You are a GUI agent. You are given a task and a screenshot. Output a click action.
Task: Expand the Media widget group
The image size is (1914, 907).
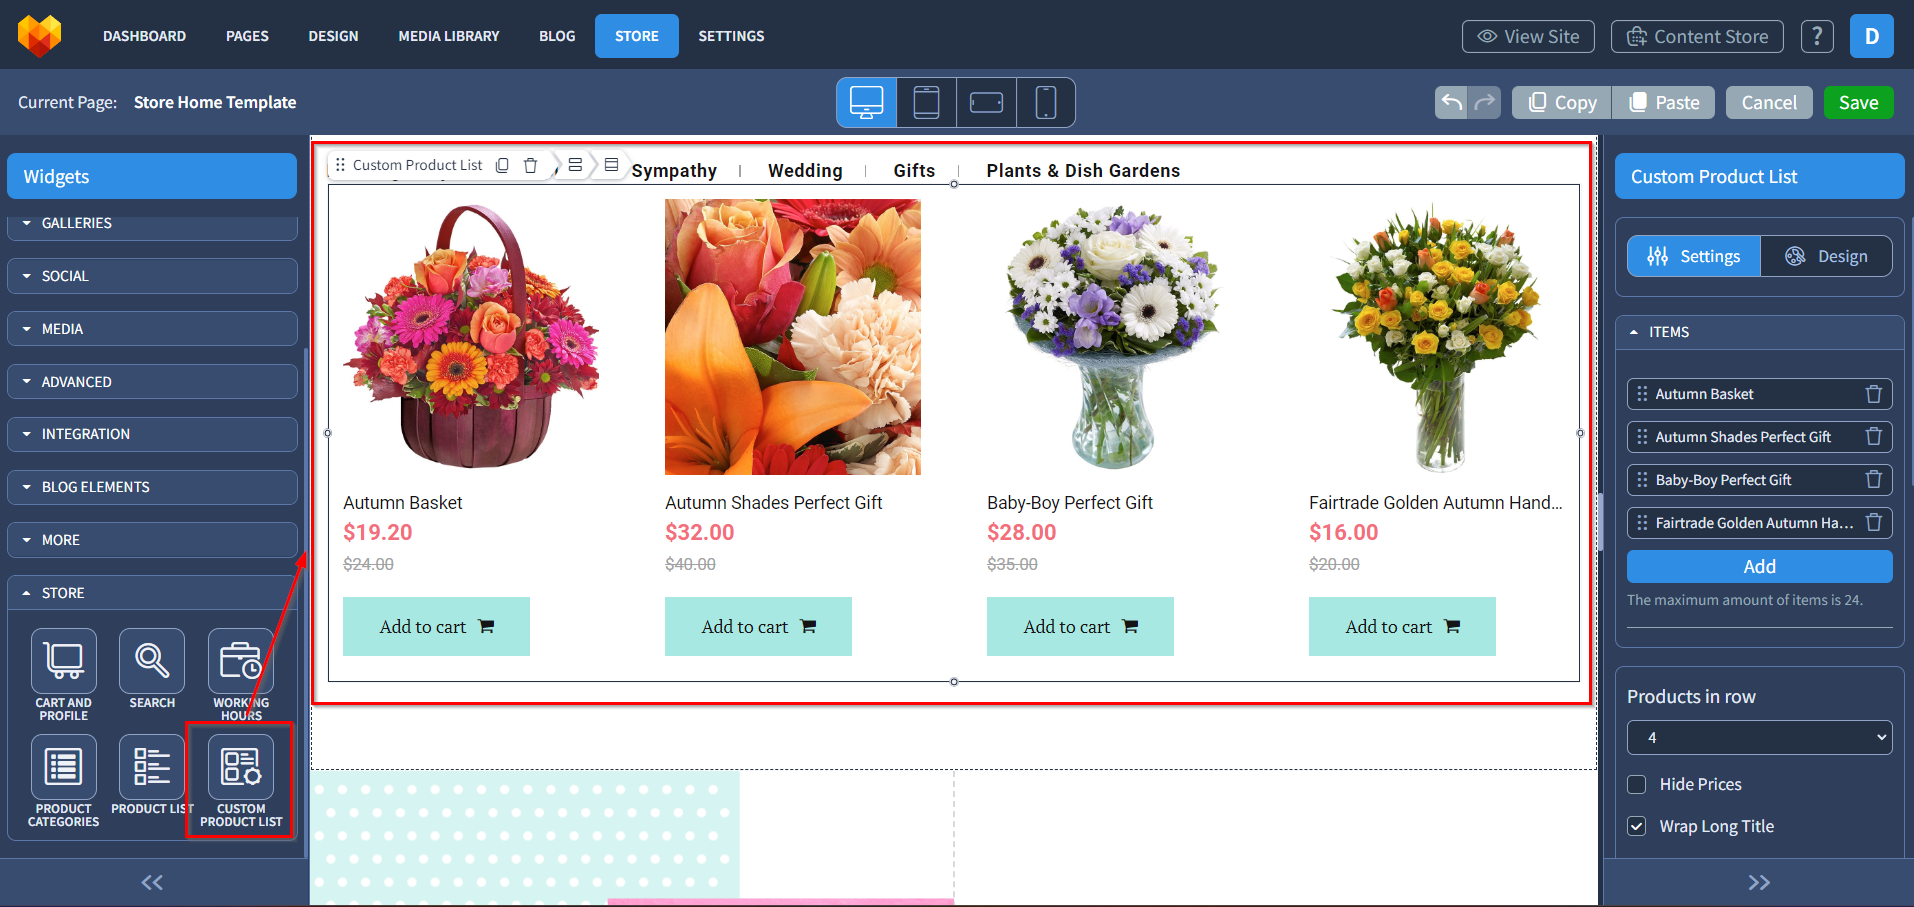(152, 329)
